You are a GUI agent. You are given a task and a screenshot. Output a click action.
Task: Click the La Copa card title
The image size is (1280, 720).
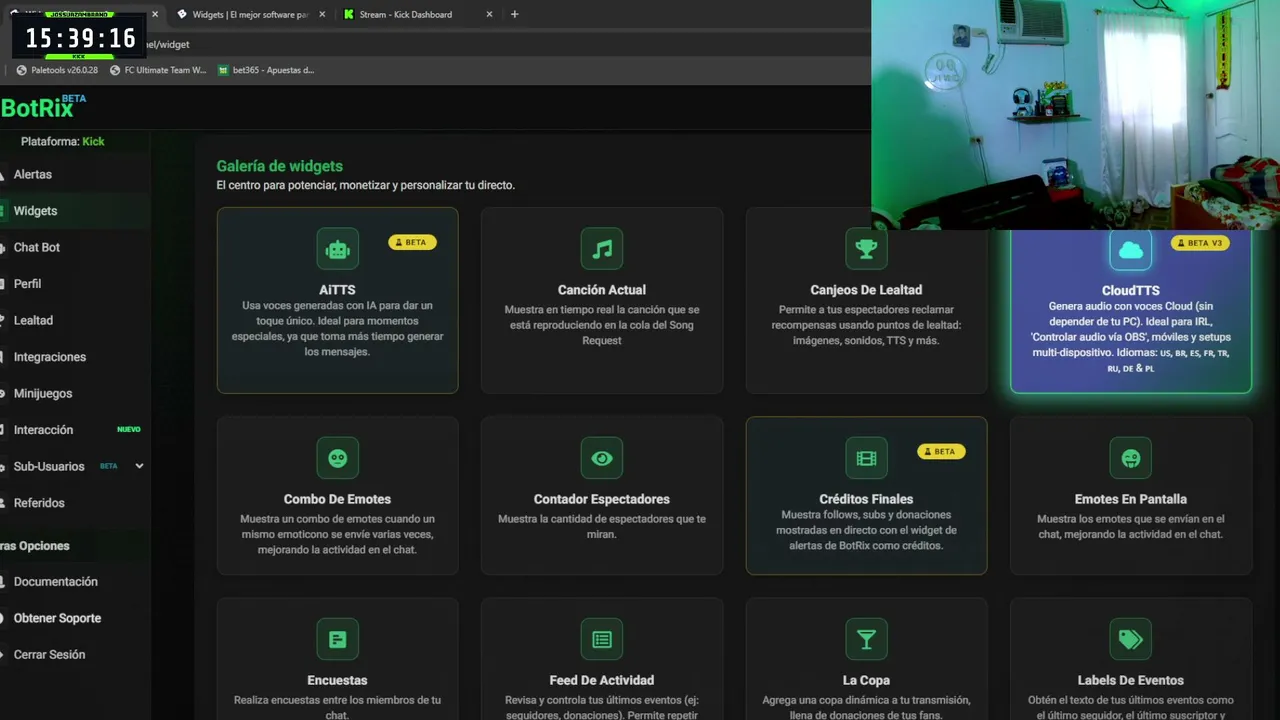[x=866, y=680]
